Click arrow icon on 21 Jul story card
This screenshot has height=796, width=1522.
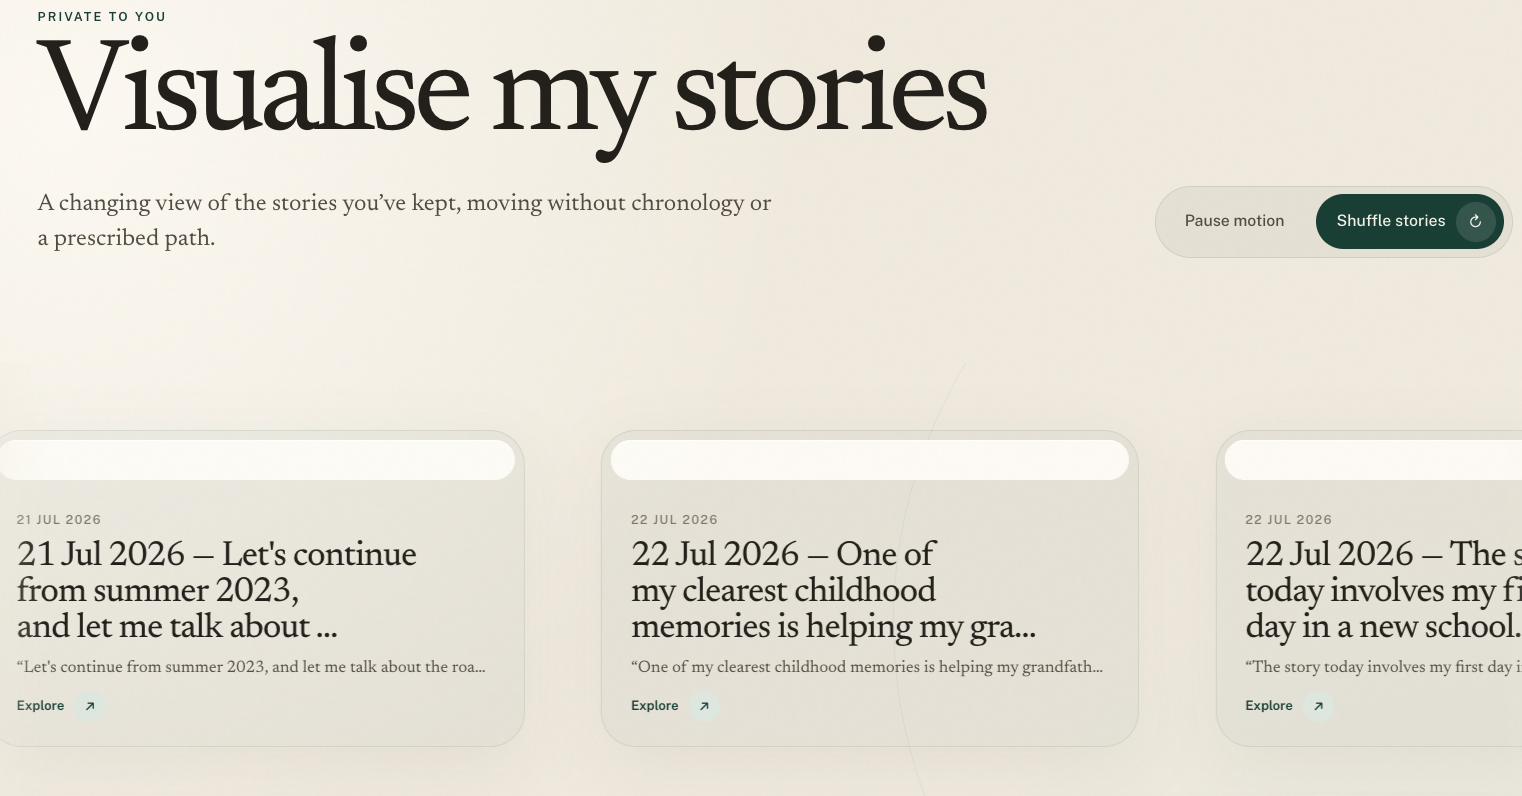(x=90, y=706)
